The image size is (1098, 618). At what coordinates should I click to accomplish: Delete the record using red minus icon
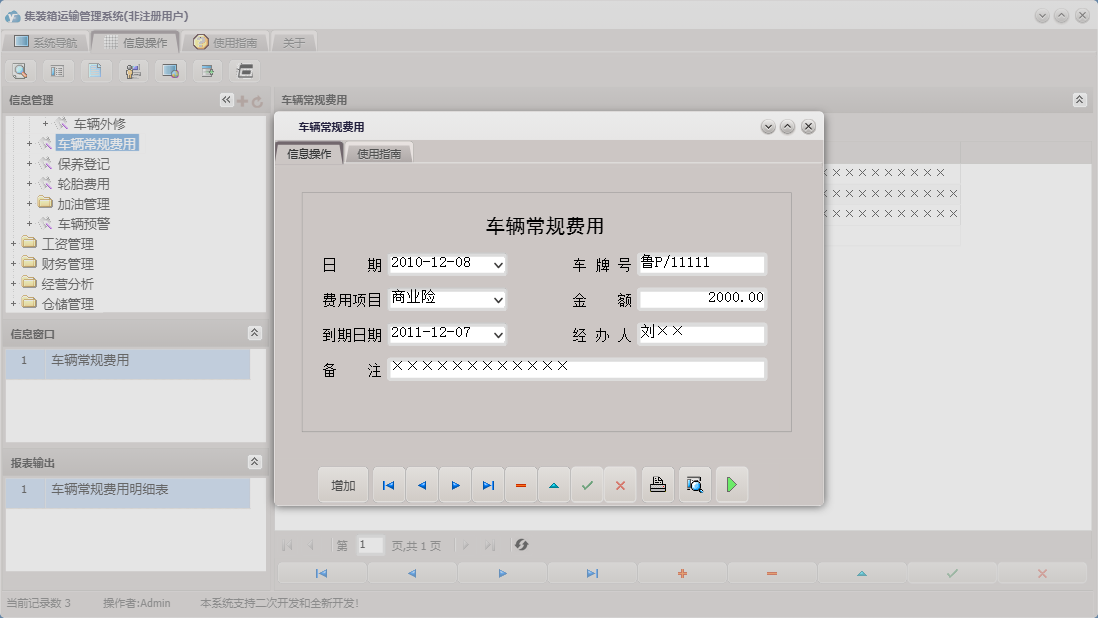[521, 485]
